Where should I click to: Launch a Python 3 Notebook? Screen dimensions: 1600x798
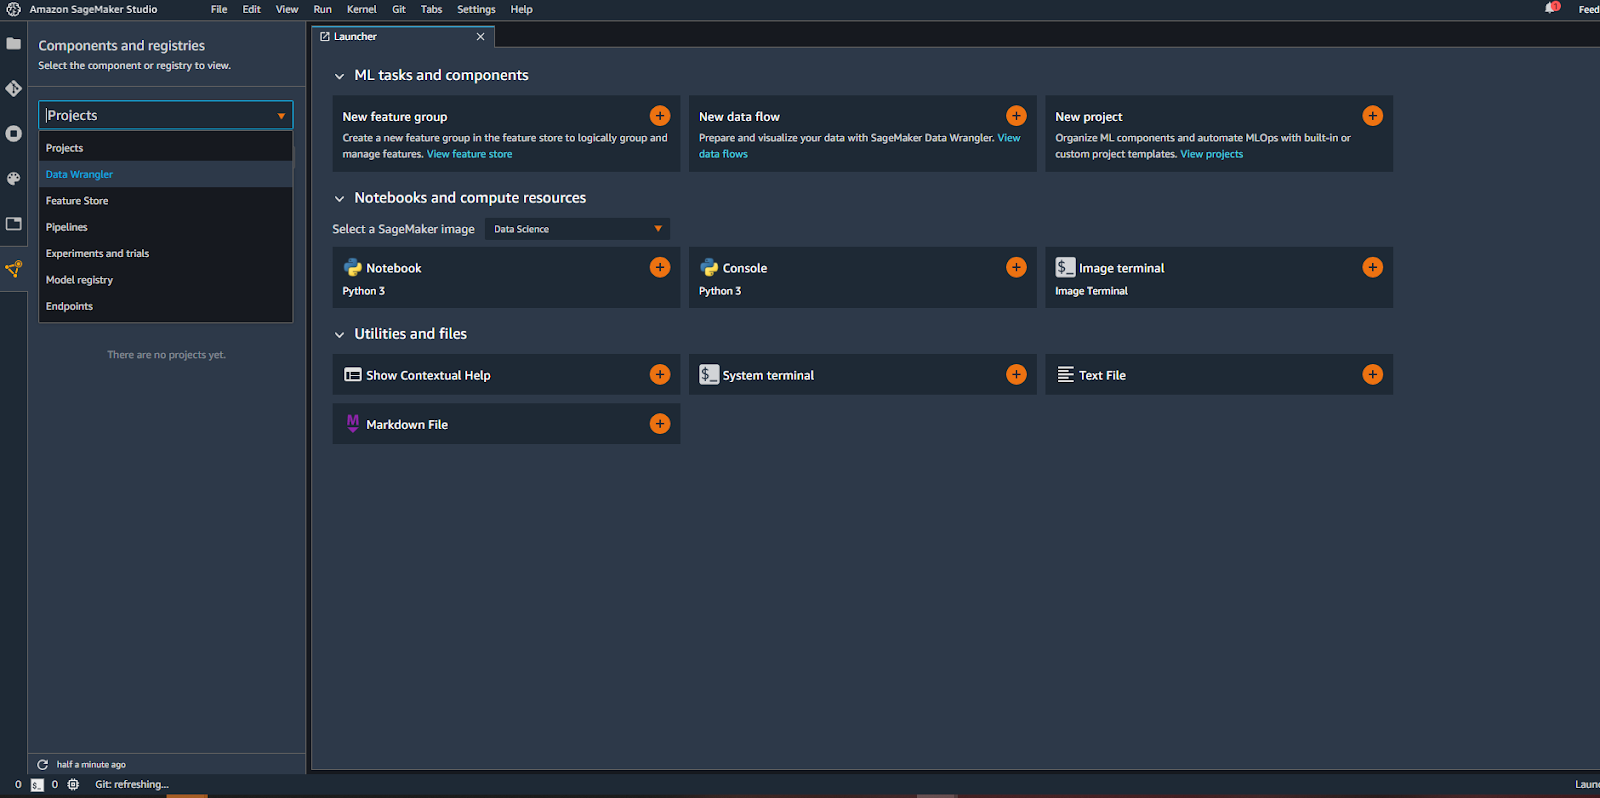(x=660, y=267)
